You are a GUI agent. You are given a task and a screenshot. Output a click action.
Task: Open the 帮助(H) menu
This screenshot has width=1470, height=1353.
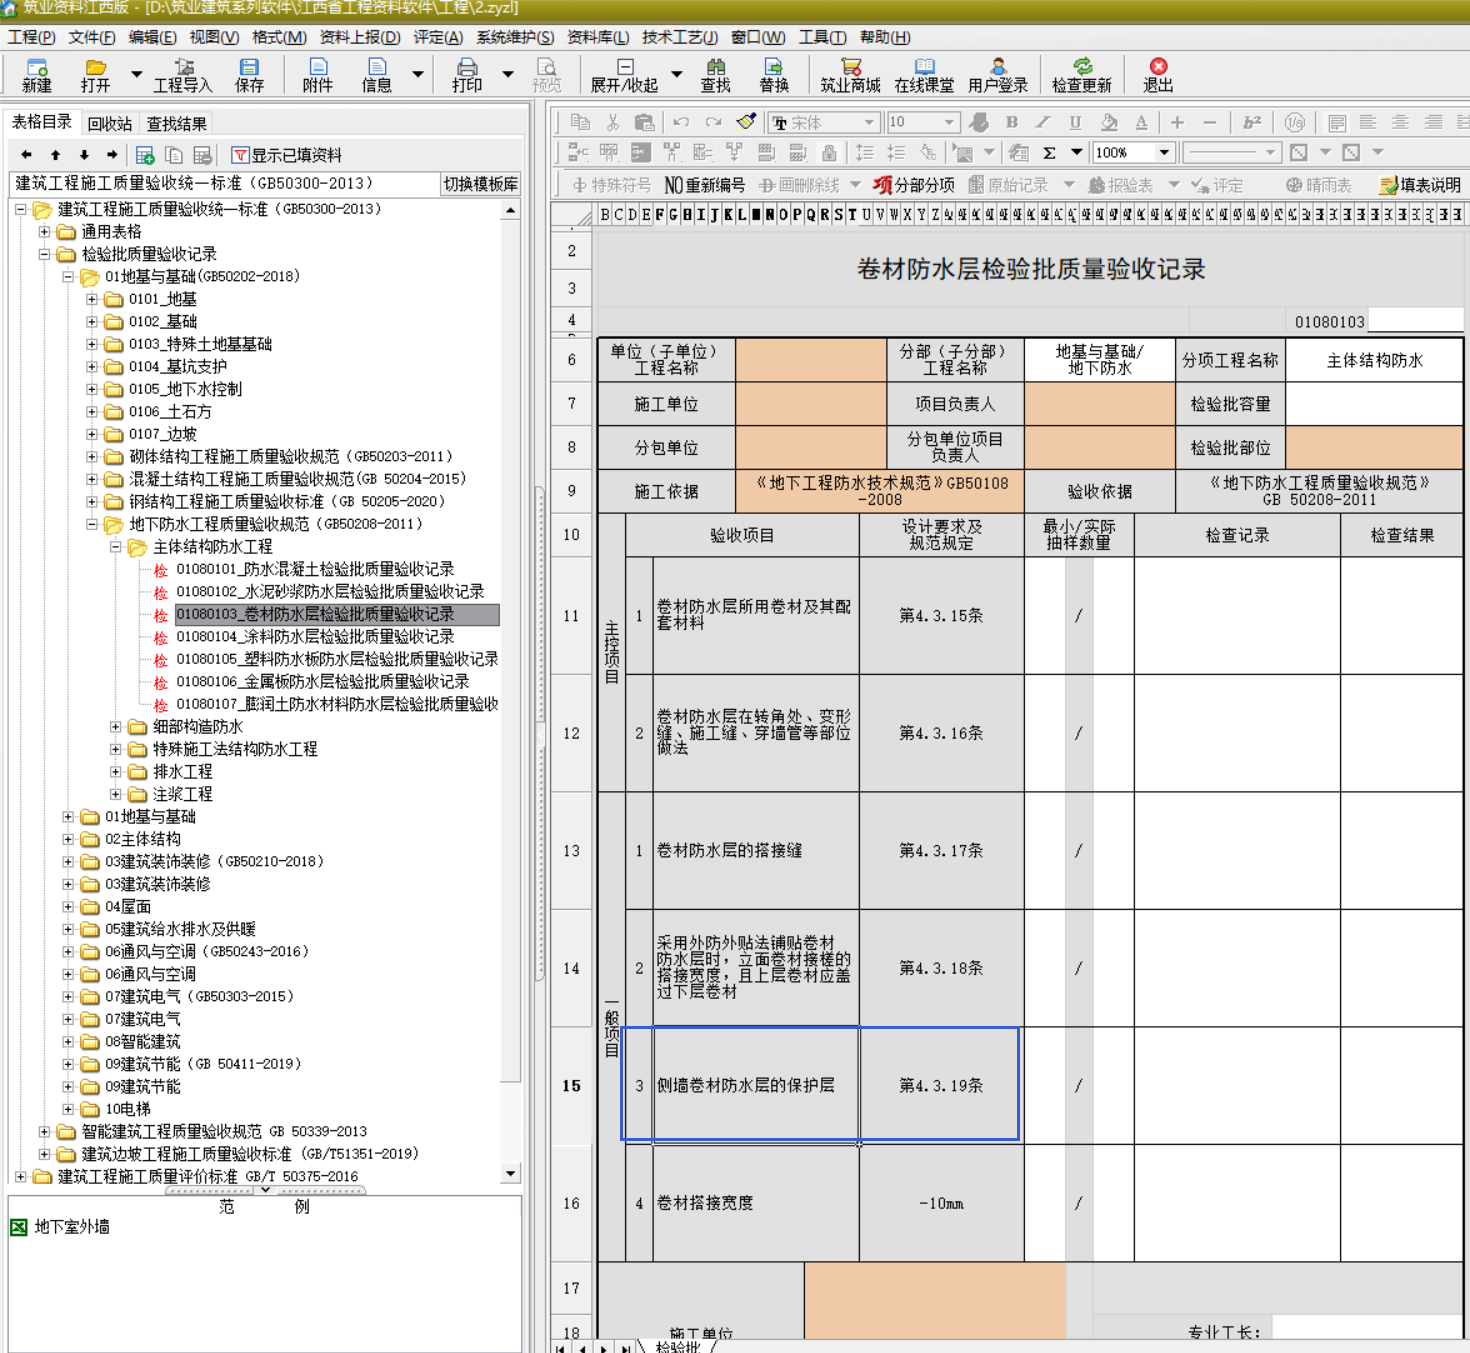click(x=885, y=37)
